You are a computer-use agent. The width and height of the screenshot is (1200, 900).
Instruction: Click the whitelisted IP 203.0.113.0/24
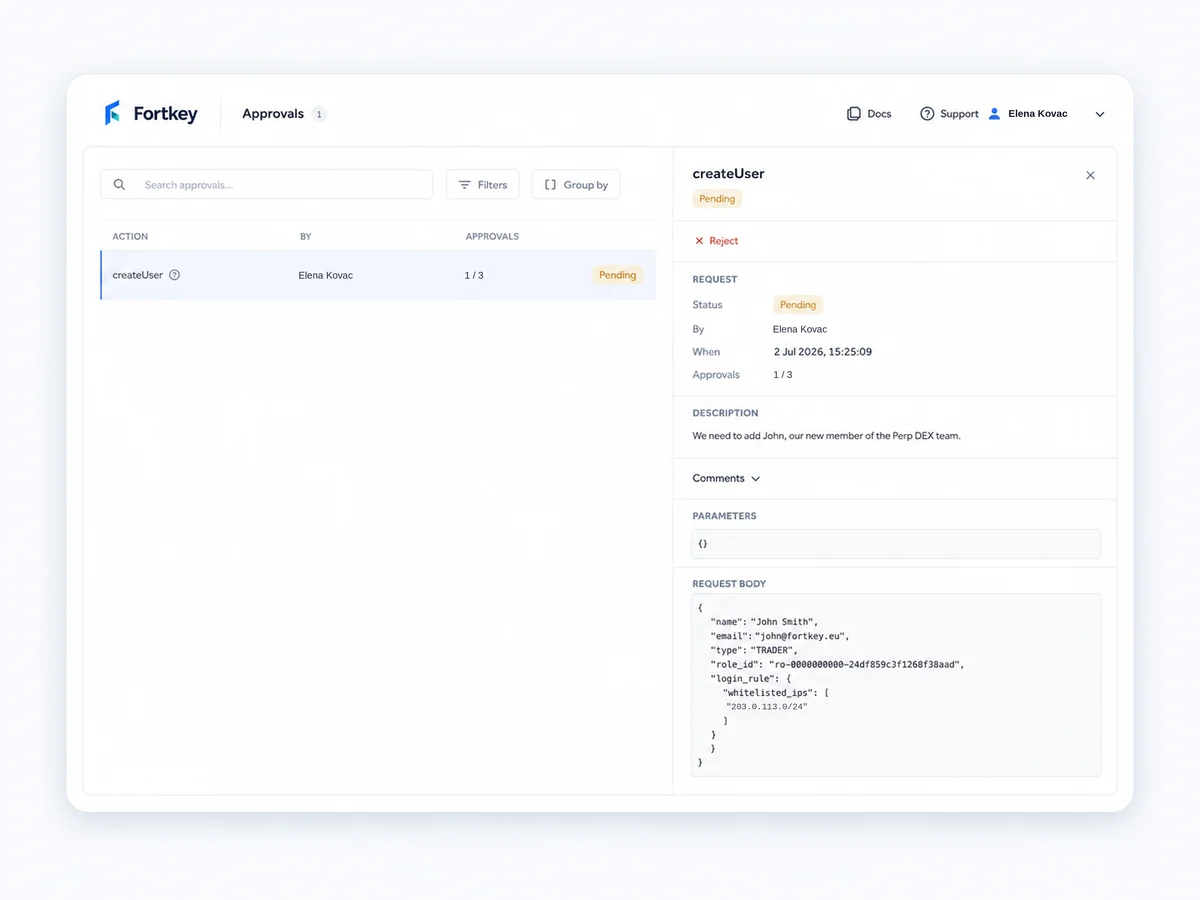click(766, 706)
